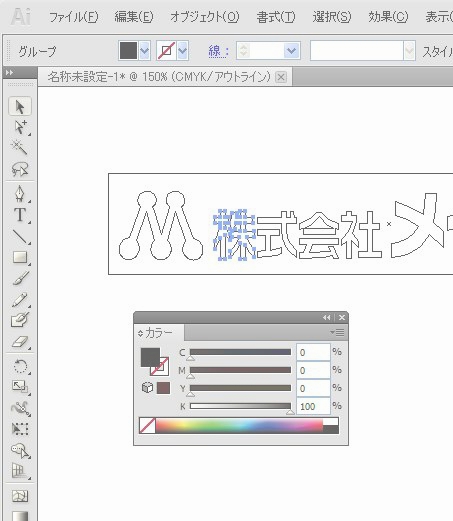Screen dimensions: 453x521
Task: Select the カラー panel tab
Action: (159, 333)
